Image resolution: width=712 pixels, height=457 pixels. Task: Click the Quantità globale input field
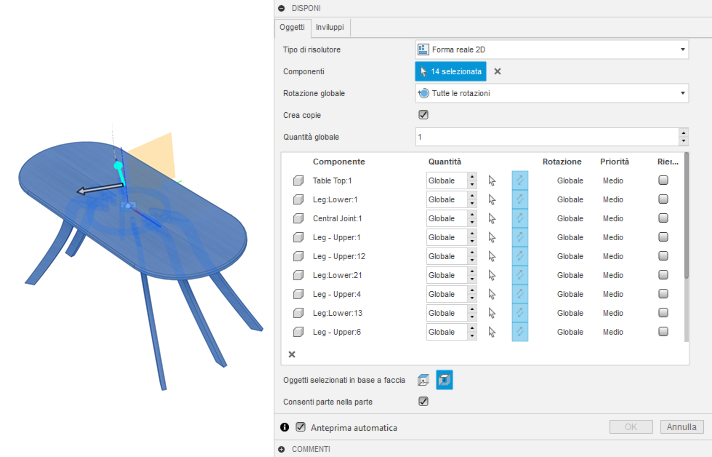(x=547, y=137)
